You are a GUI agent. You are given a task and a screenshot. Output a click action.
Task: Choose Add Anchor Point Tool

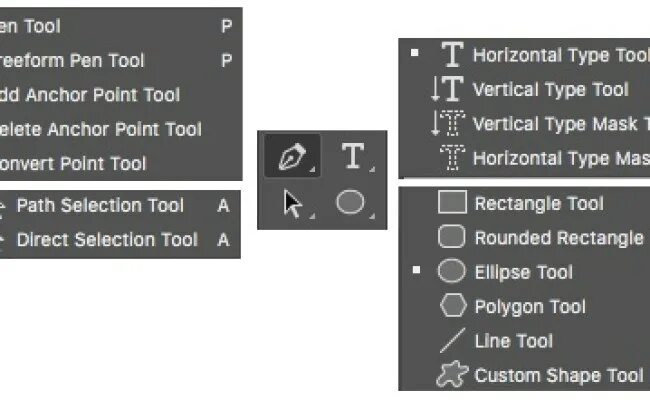[x=90, y=95]
